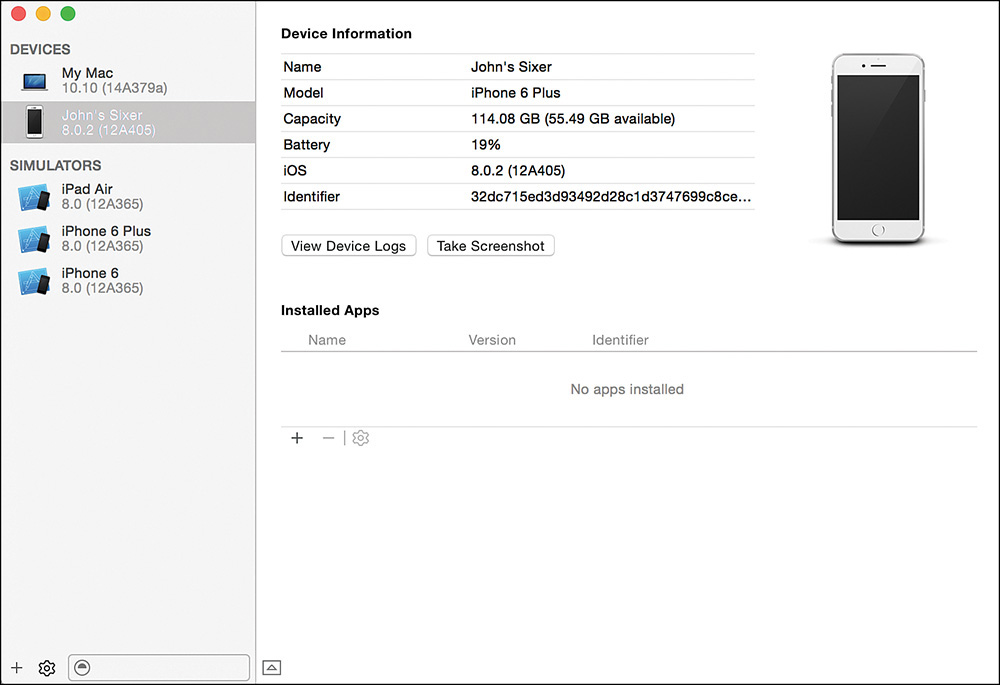The height and width of the screenshot is (685, 1000).
Task: Click the device name value John's Sixer
Action: (511, 67)
